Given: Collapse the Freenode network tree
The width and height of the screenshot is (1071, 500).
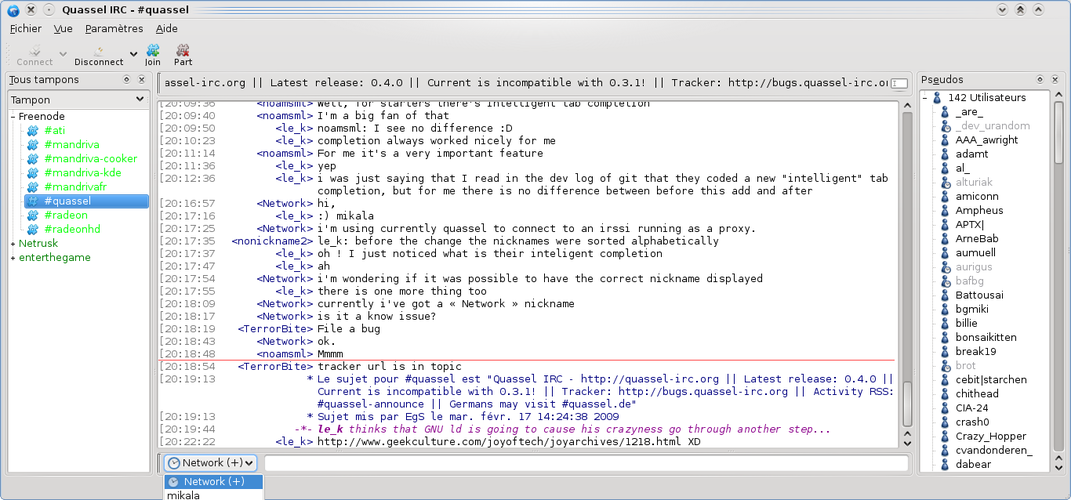Looking at the screenshot, I should click(x=13, y=117).
